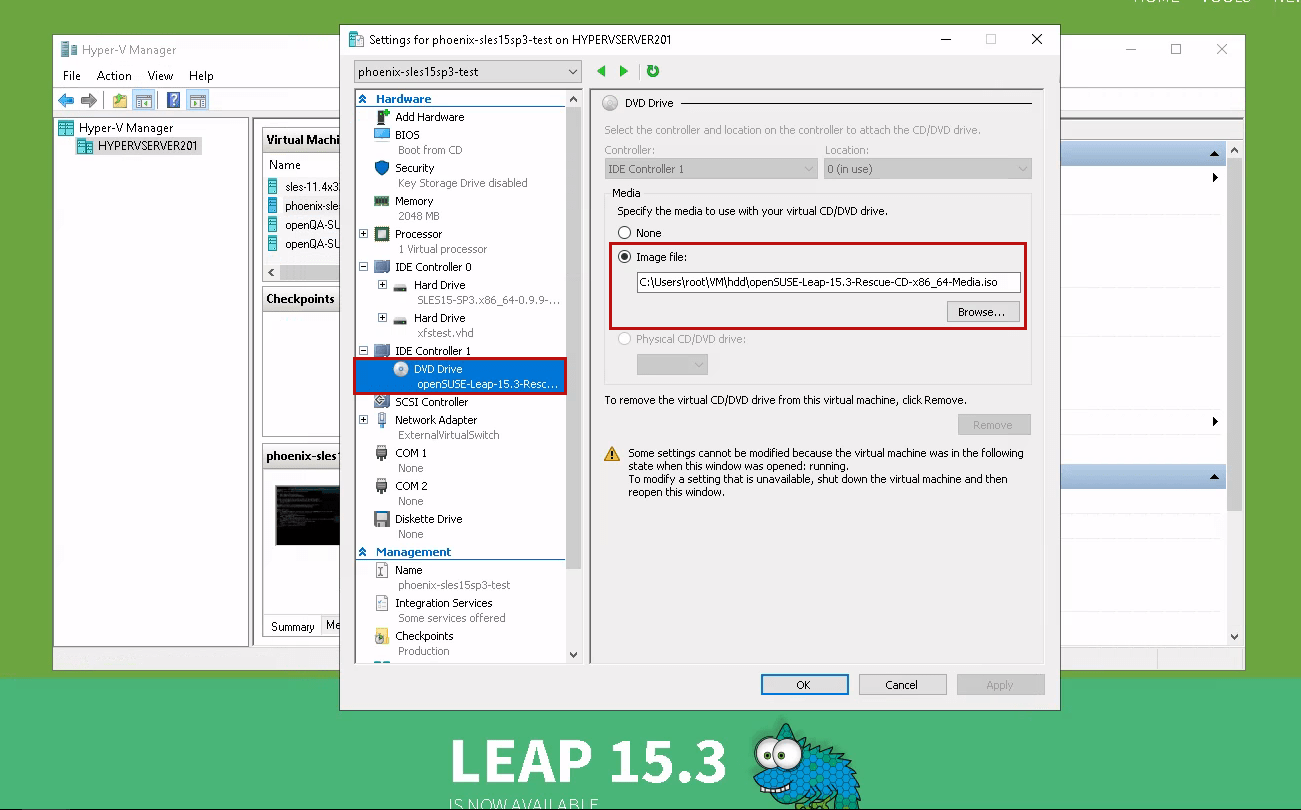Click inside the ISO image path field
This screenshot has width=1301, height=810.
click(828, 282)
